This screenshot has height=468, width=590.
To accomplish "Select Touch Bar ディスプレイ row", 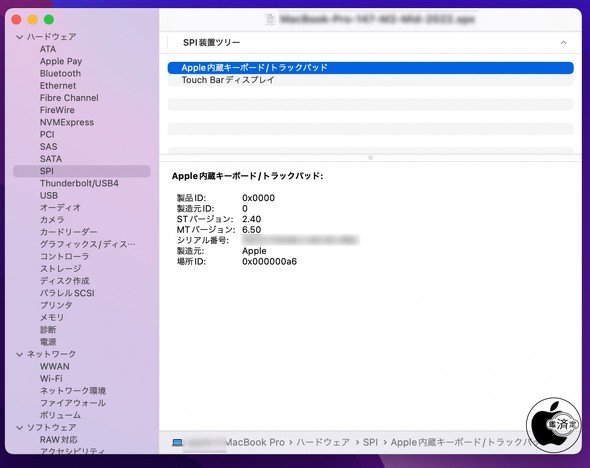I will point(371,80).
